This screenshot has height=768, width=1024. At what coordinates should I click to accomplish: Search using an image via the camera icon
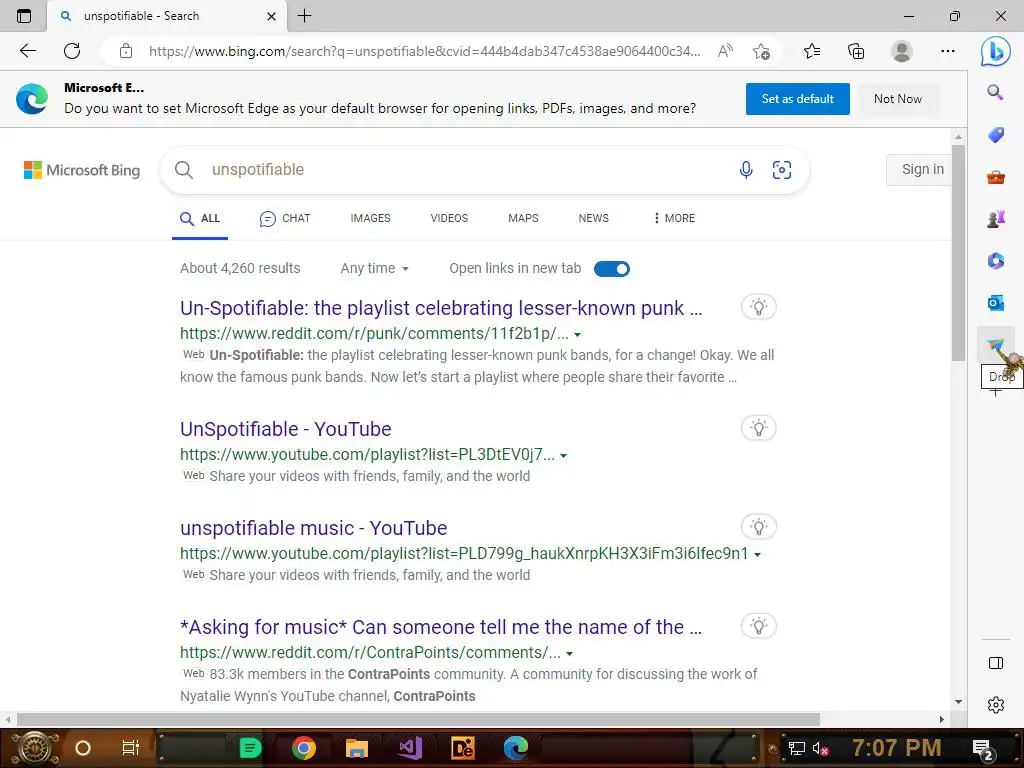pyautogui.click(x=782, y=170)
